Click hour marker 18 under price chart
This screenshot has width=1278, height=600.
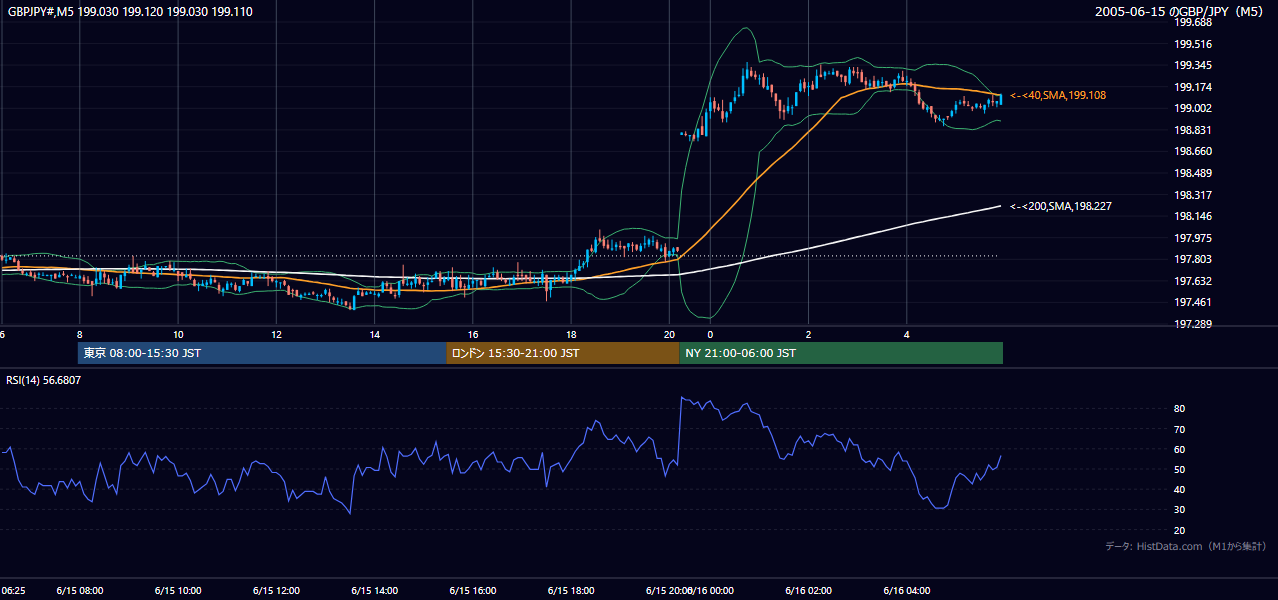point(571,334)
